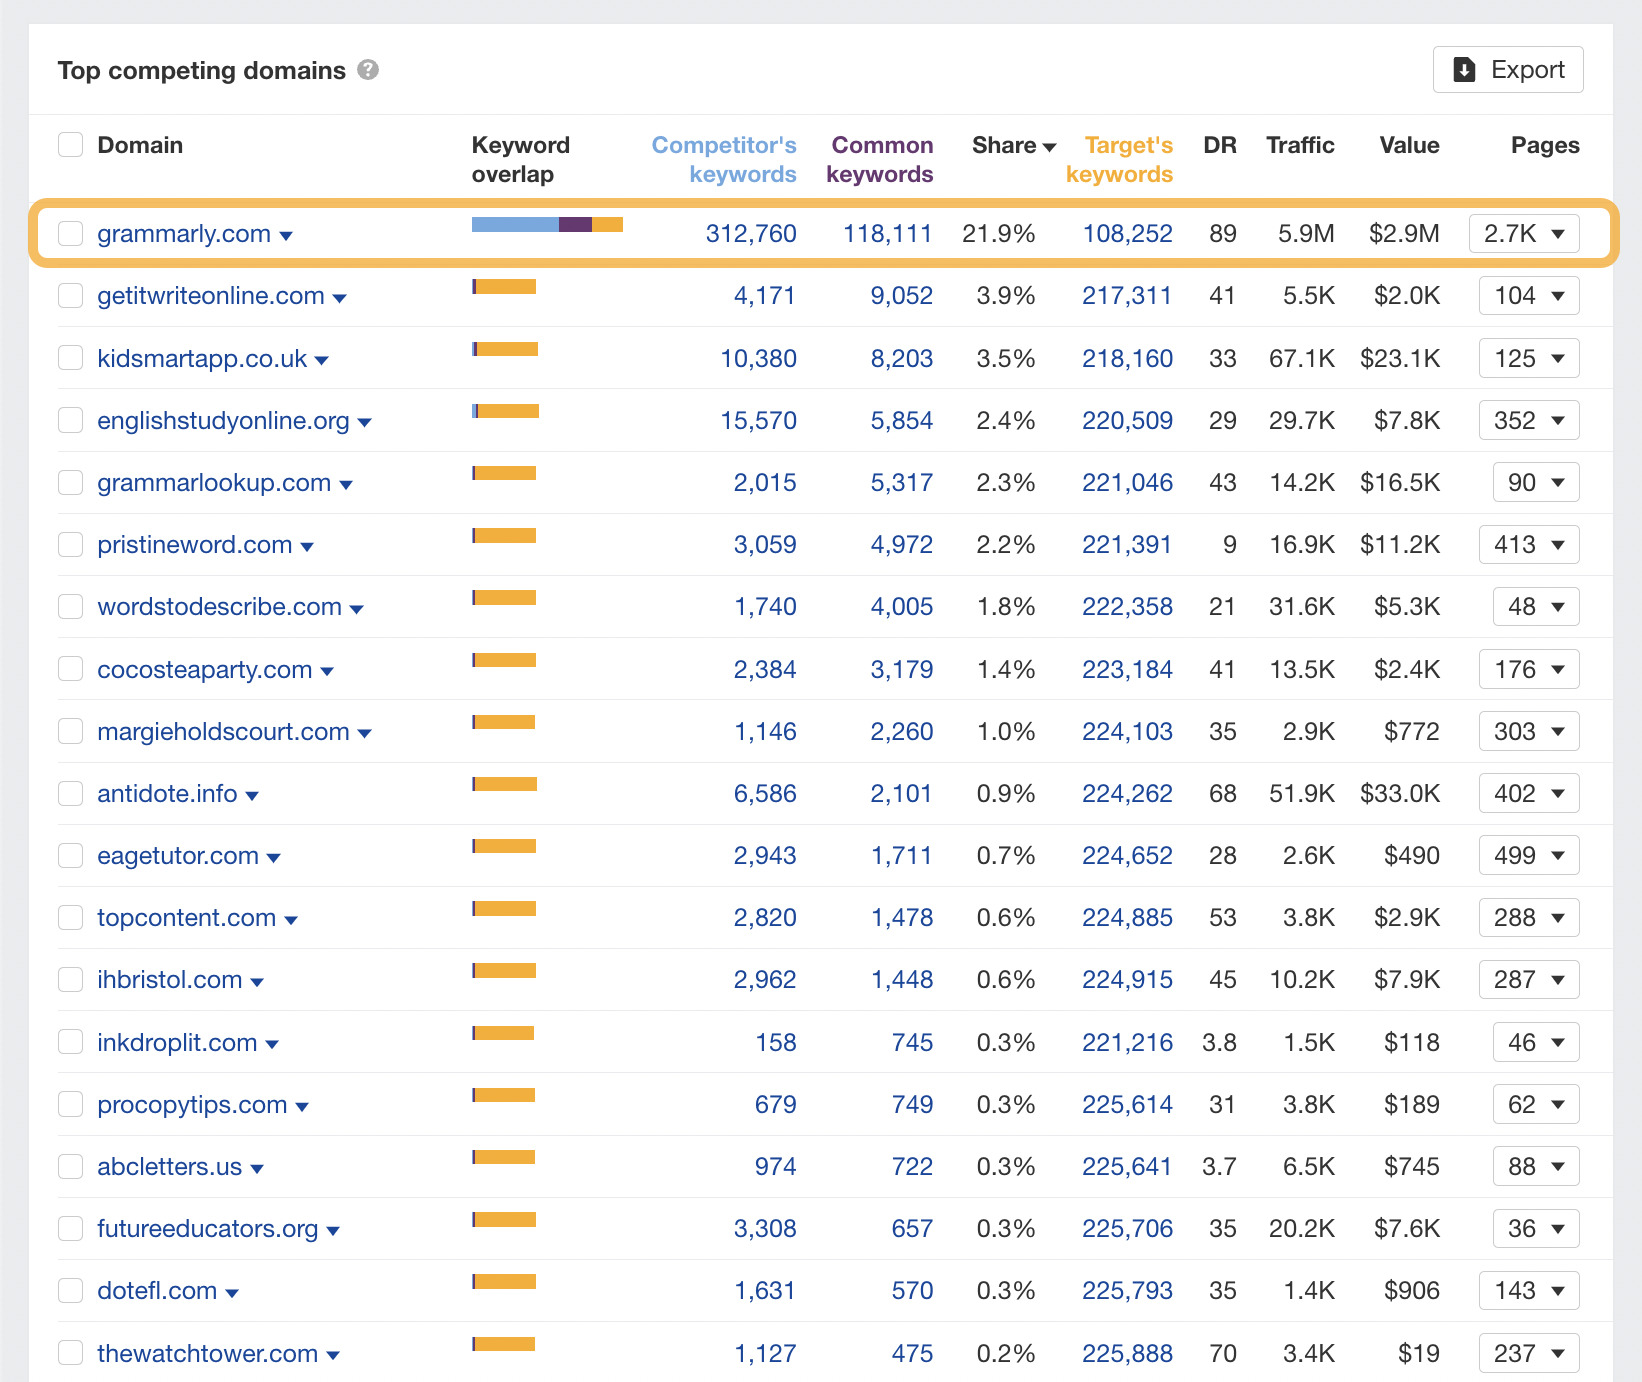
Task: Open the 217,311 target's keywords link
Action: coord(1127,295)
